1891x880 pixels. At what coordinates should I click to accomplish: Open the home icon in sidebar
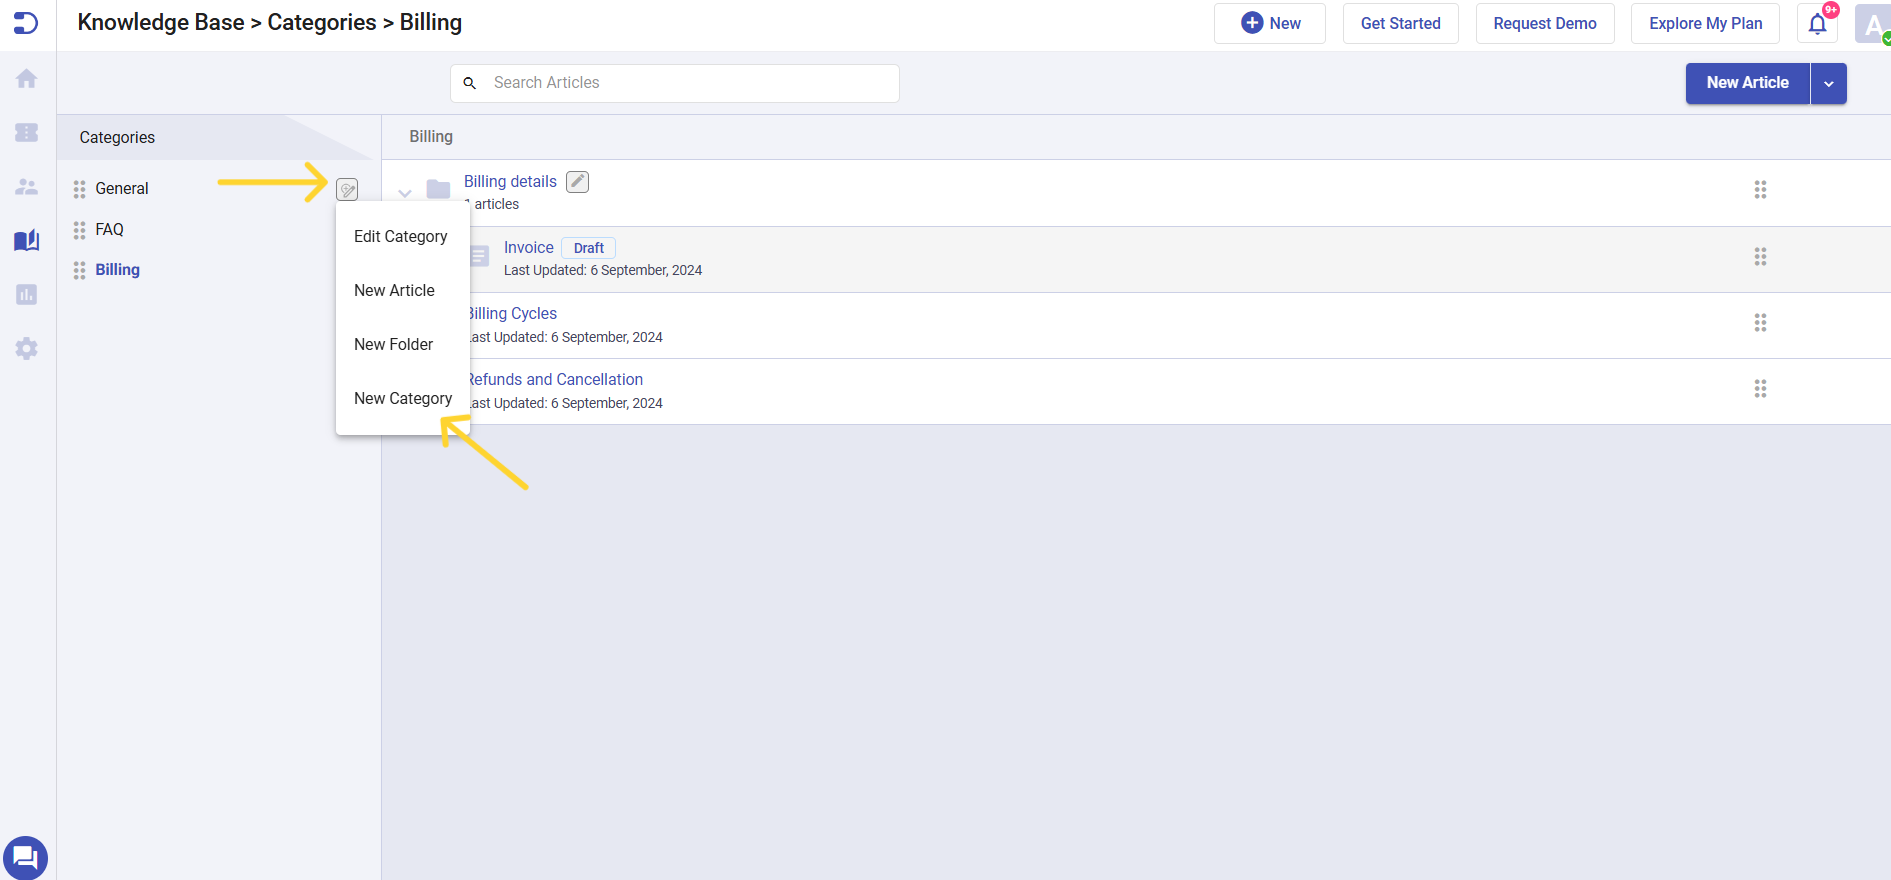point(27,78)
